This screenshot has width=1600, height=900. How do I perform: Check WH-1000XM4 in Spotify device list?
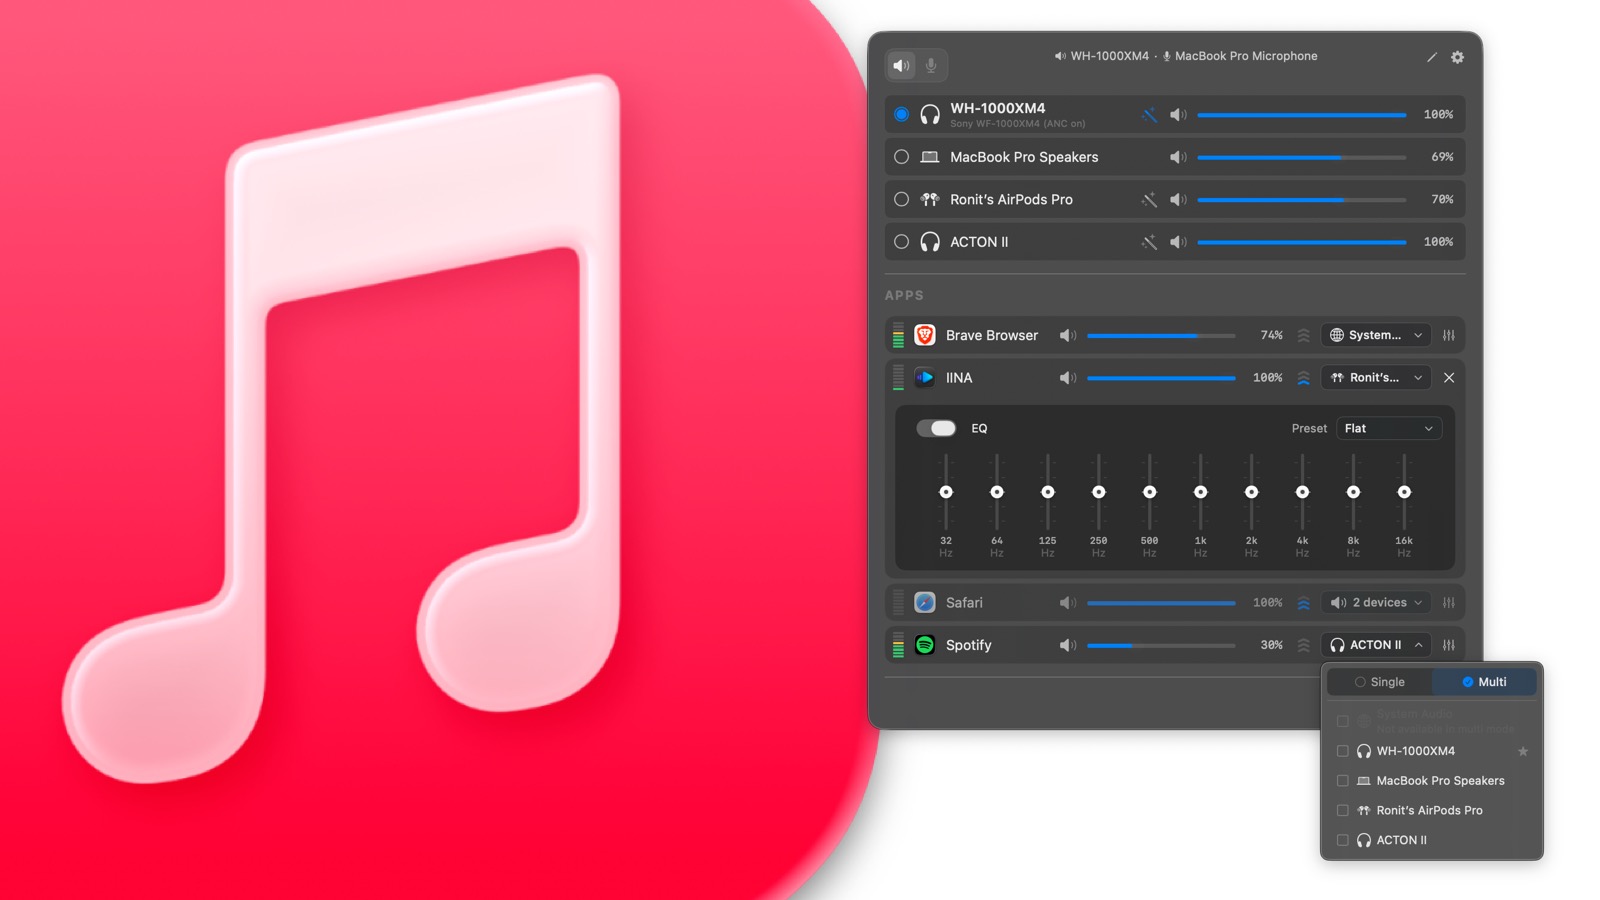click(1343, 751)
